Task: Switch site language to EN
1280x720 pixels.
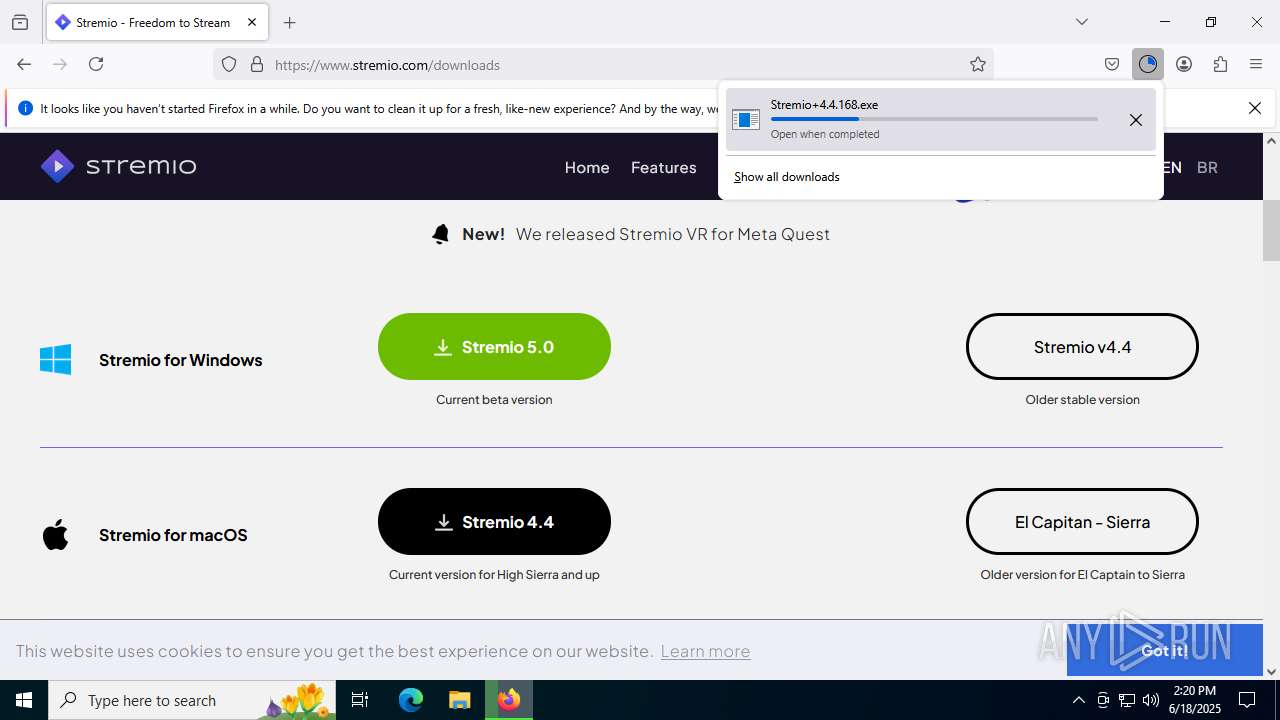Action: click(1172, 167)
